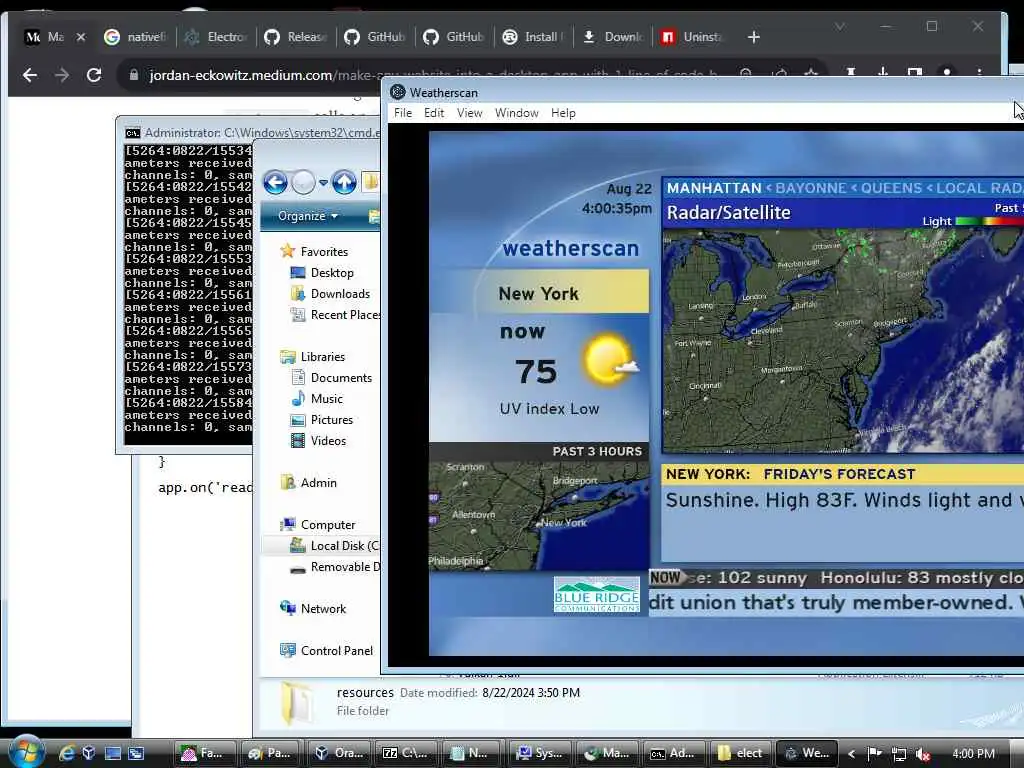1024x768 pixels.
Task: Click the browser Forward arrow
Action: pos(62,75)
